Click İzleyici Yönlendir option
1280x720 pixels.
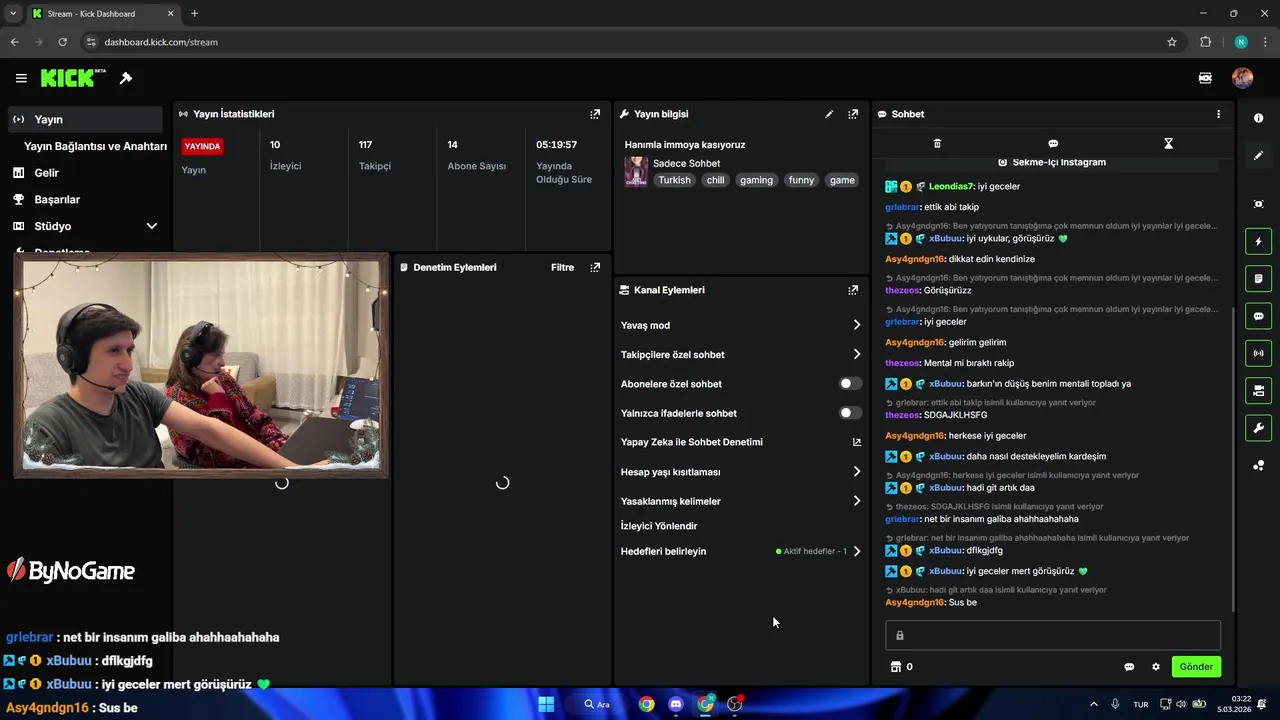point(659,526)
